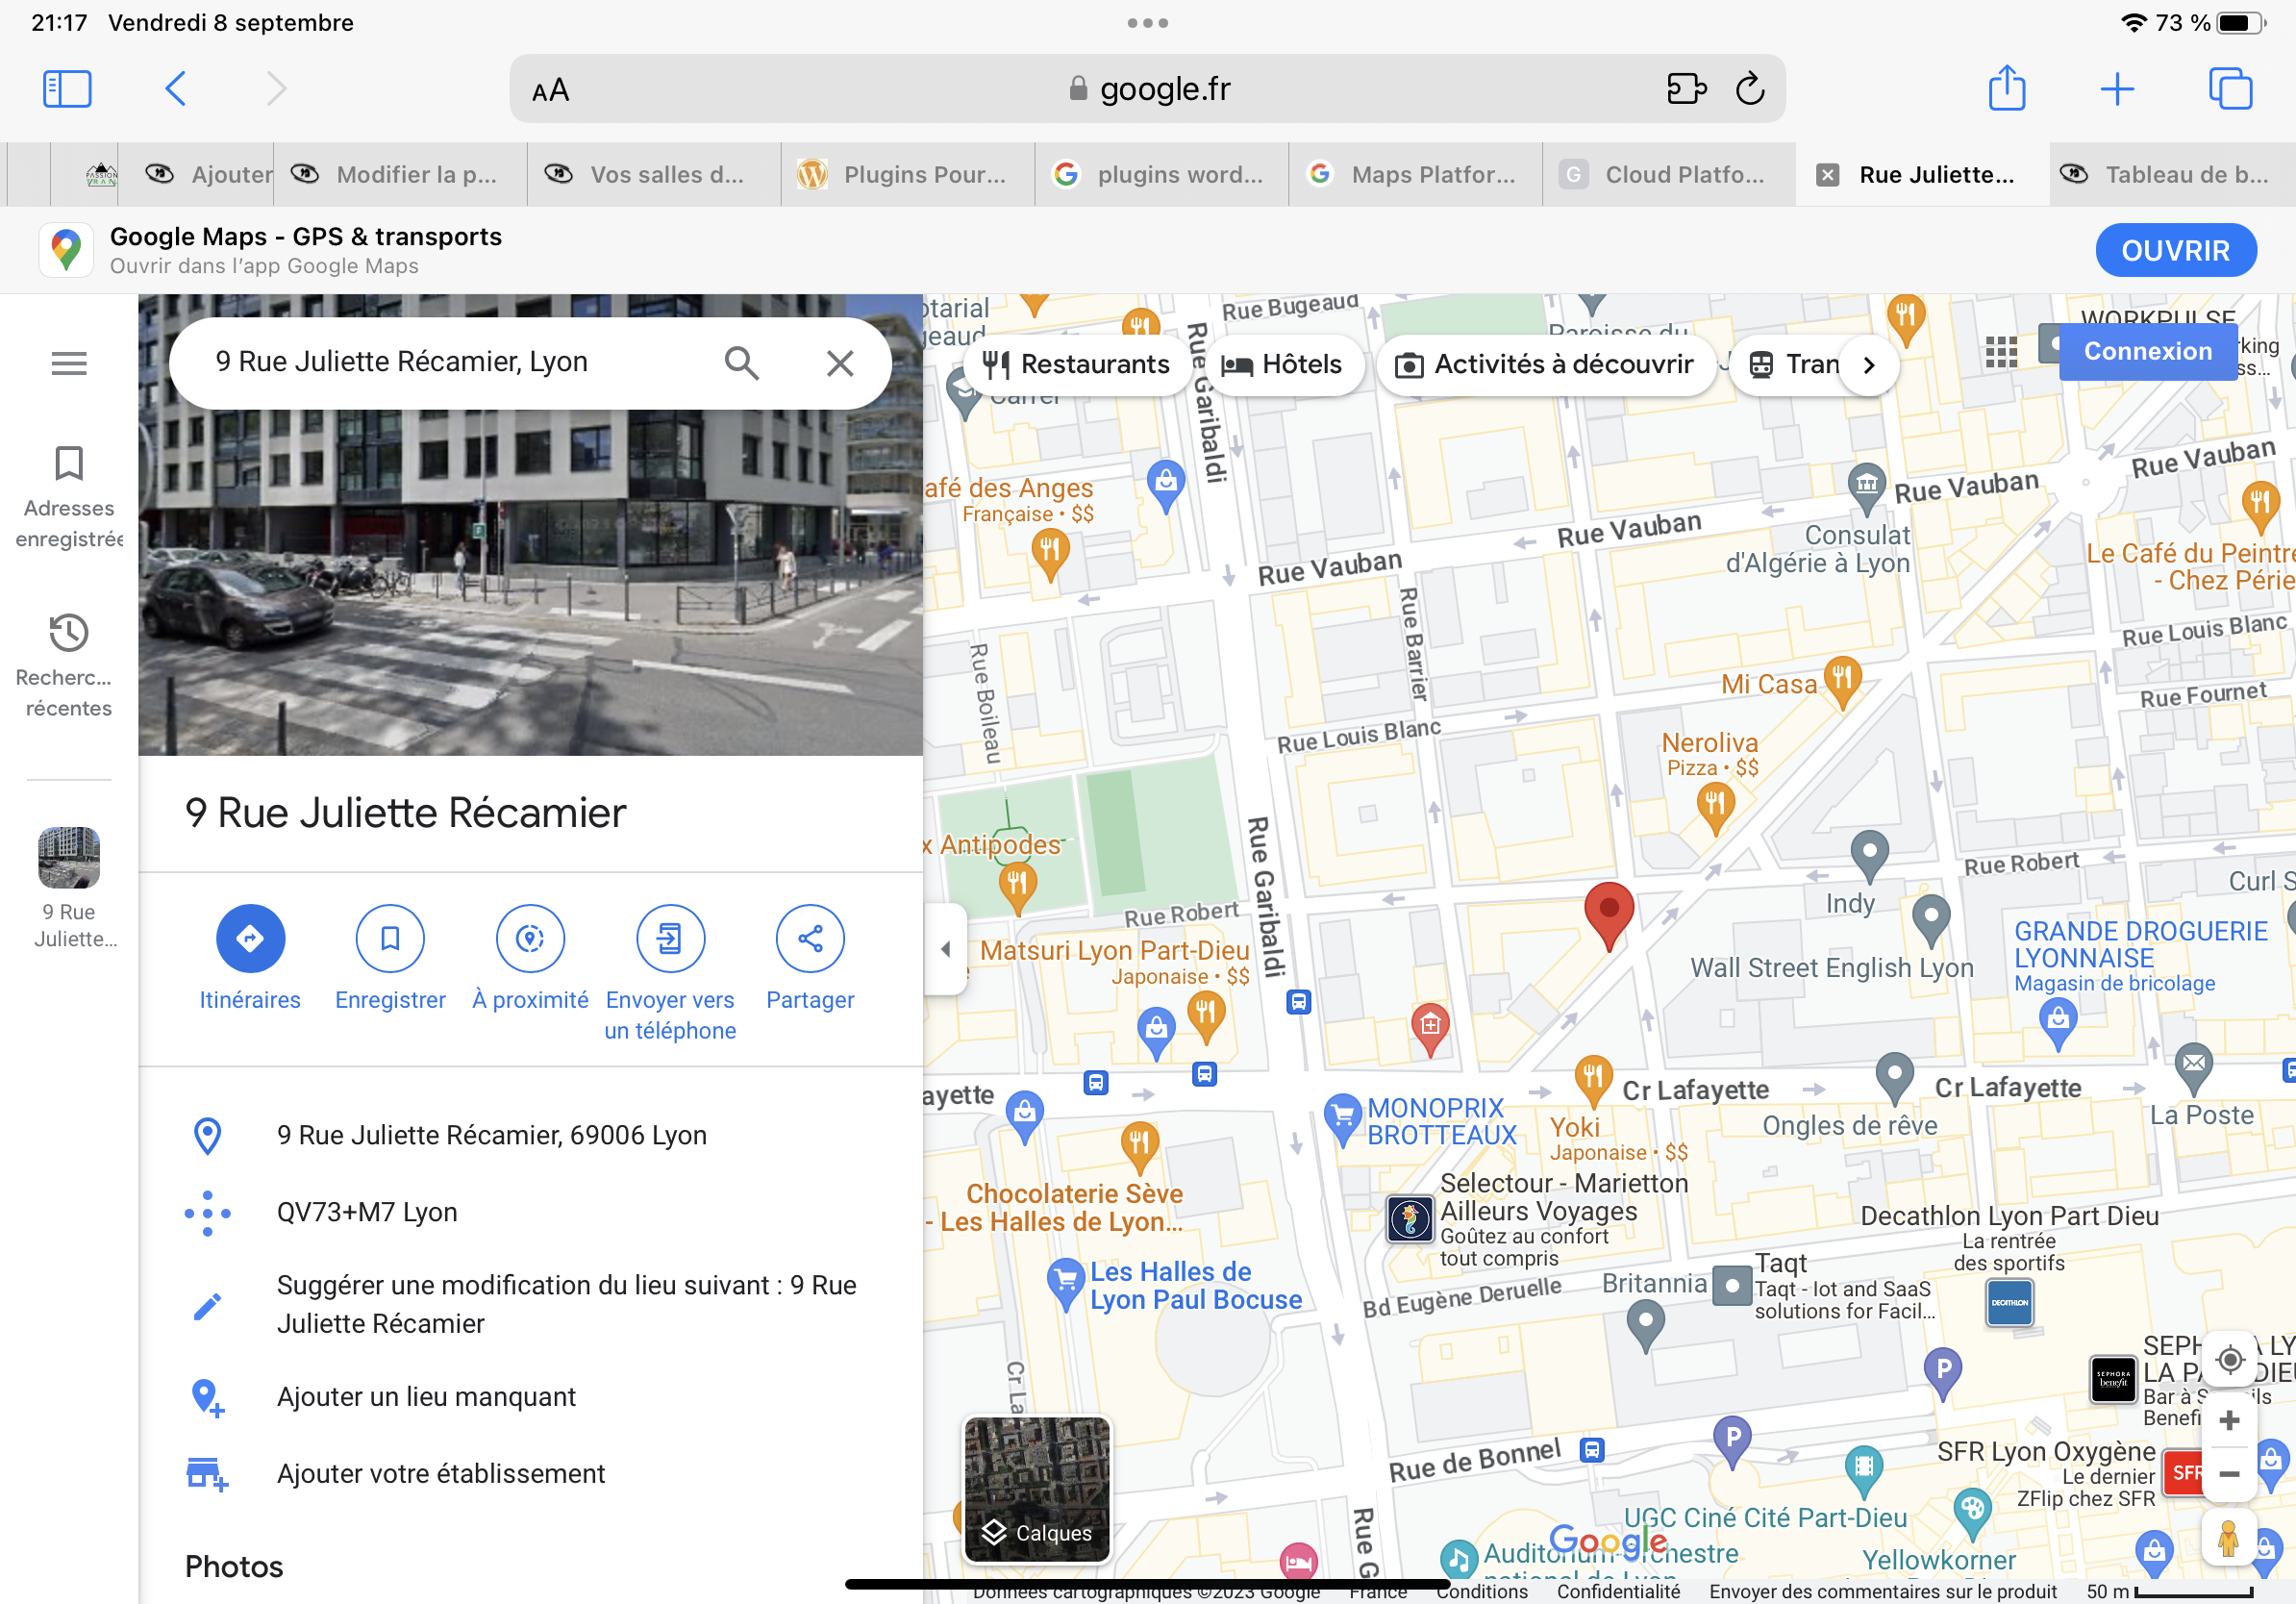
Task: Tap OUVRIR to open Maps app
Action: click(x=2175, y=250)
